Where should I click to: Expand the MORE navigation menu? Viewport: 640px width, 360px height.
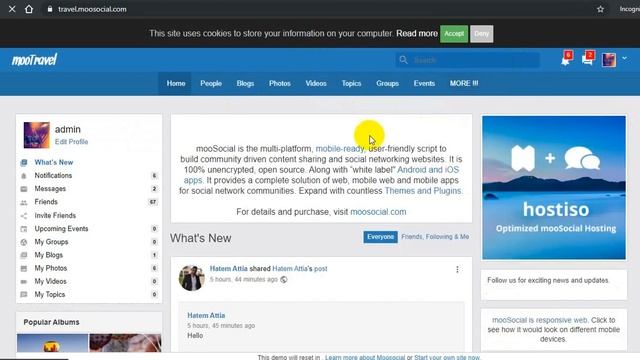[464, 83]
